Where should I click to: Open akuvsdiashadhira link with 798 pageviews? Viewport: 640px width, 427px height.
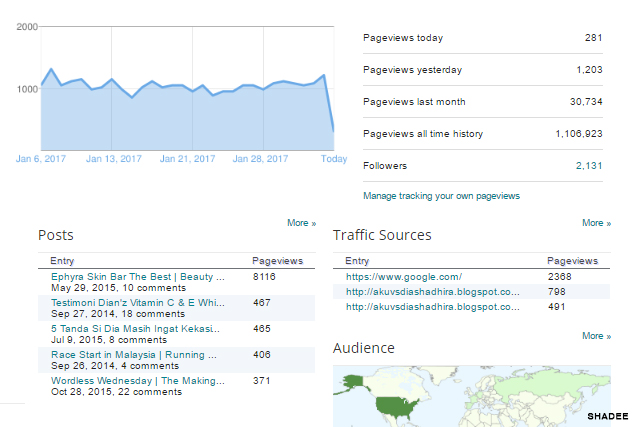[433, 292]
